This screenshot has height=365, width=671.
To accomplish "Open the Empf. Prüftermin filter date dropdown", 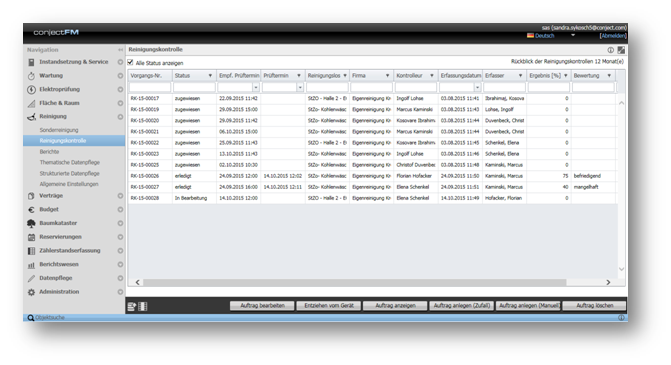I will pyautogui.click(x=256, y=87).
